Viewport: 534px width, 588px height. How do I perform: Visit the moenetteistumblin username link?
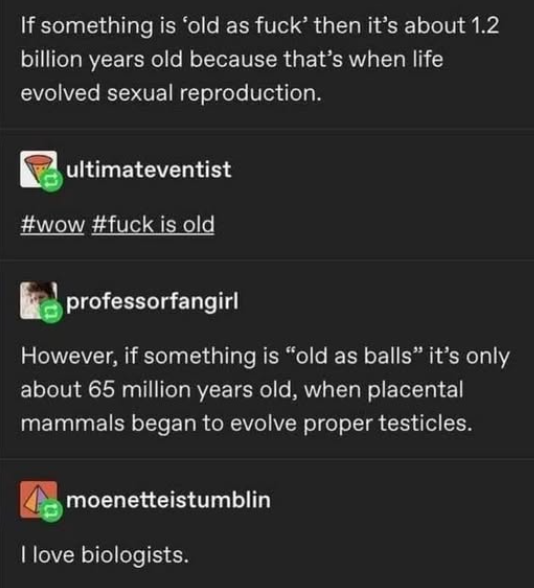coord(168,500)
